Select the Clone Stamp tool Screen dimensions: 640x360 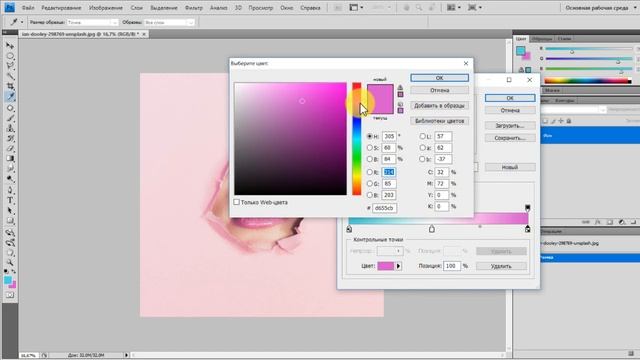(x=10, y=129)
